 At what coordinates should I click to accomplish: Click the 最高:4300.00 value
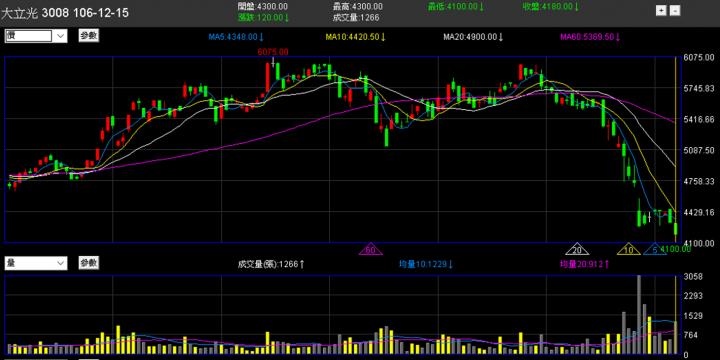pos(358,6)
